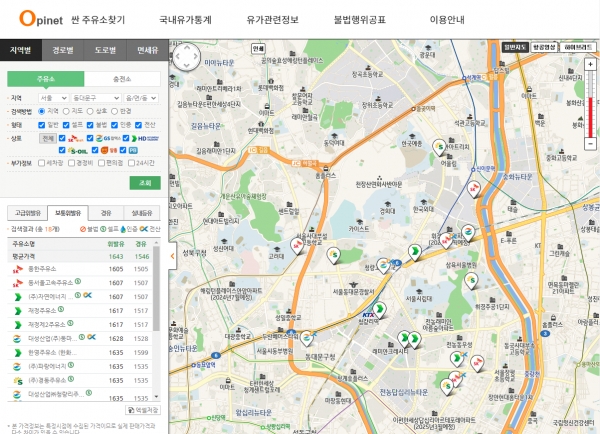Toggle the SK brand checkbox
600x434 pixels.
tap(62, 138)
